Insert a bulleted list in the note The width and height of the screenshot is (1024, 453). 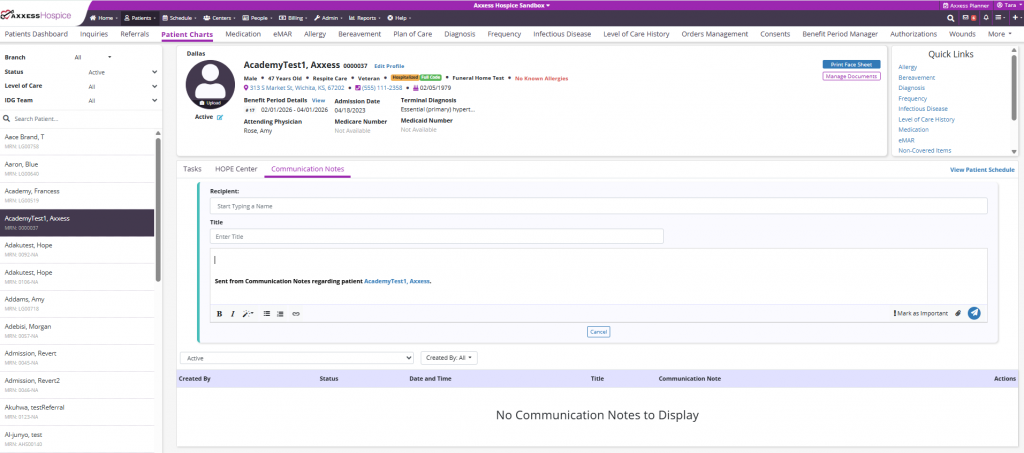pyautogui.click(x=267, y=313)
